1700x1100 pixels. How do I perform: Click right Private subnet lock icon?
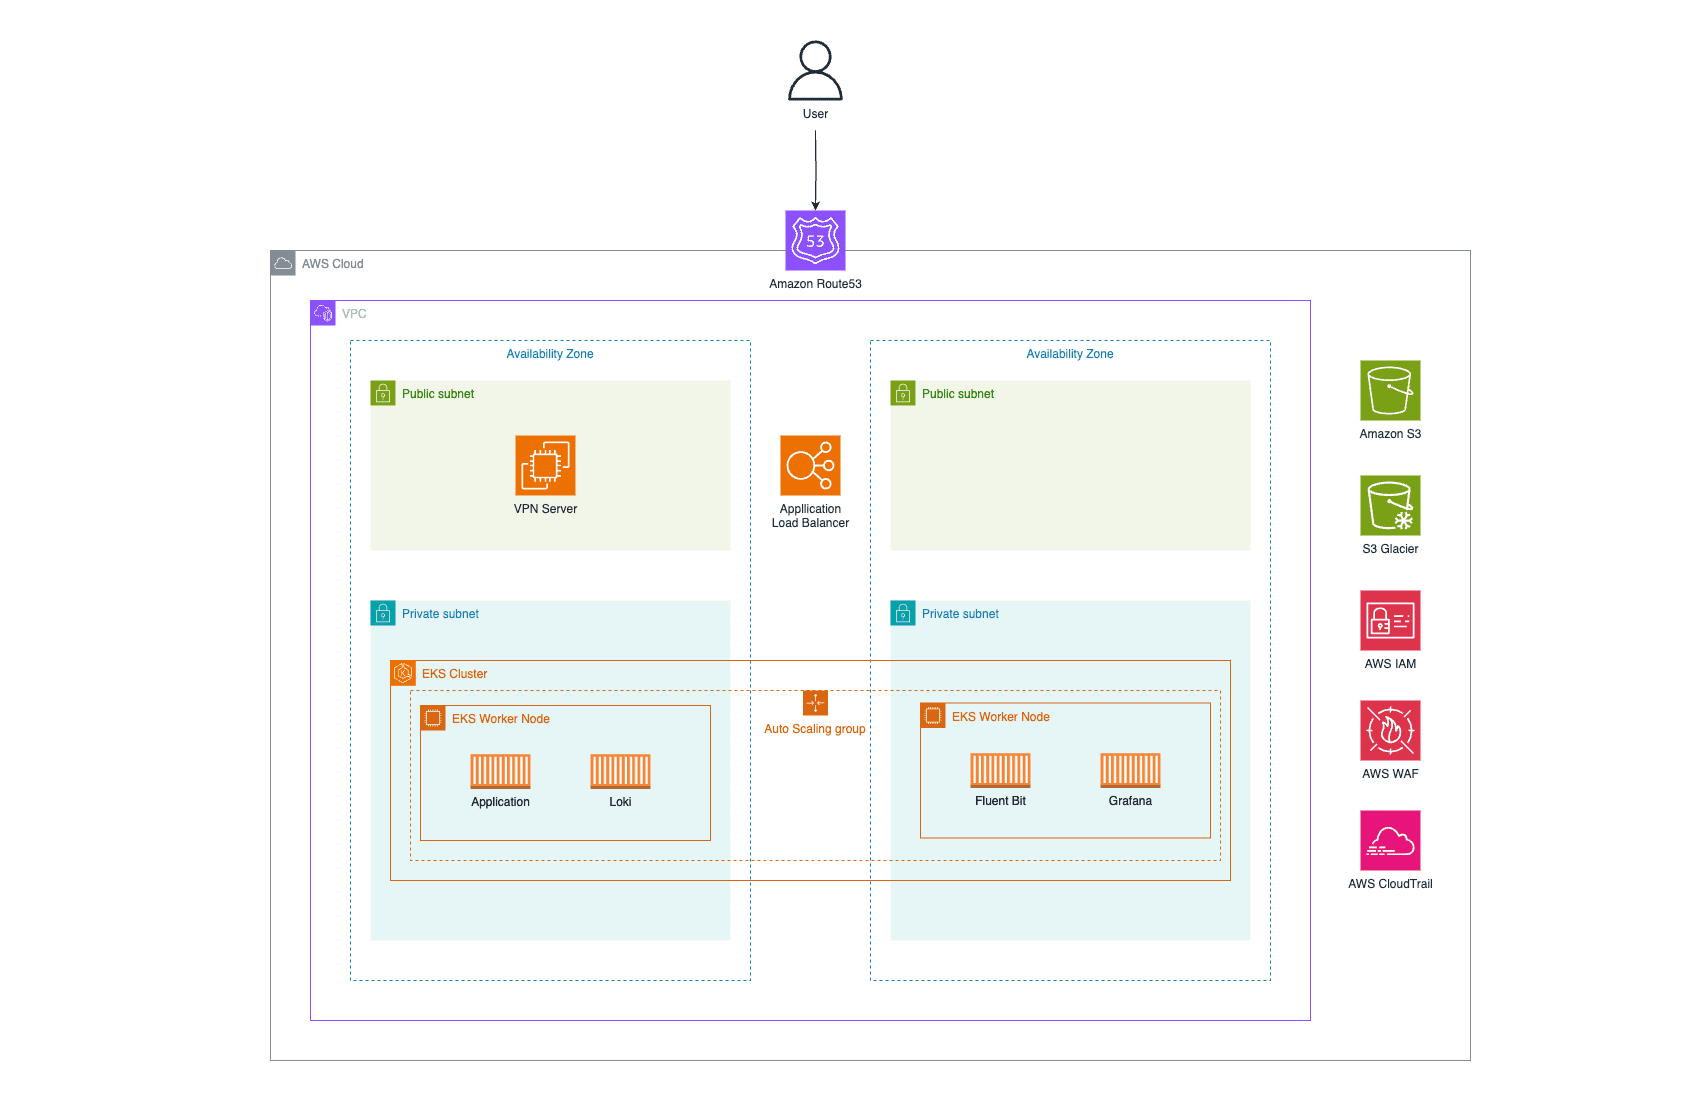click(903, 613)
